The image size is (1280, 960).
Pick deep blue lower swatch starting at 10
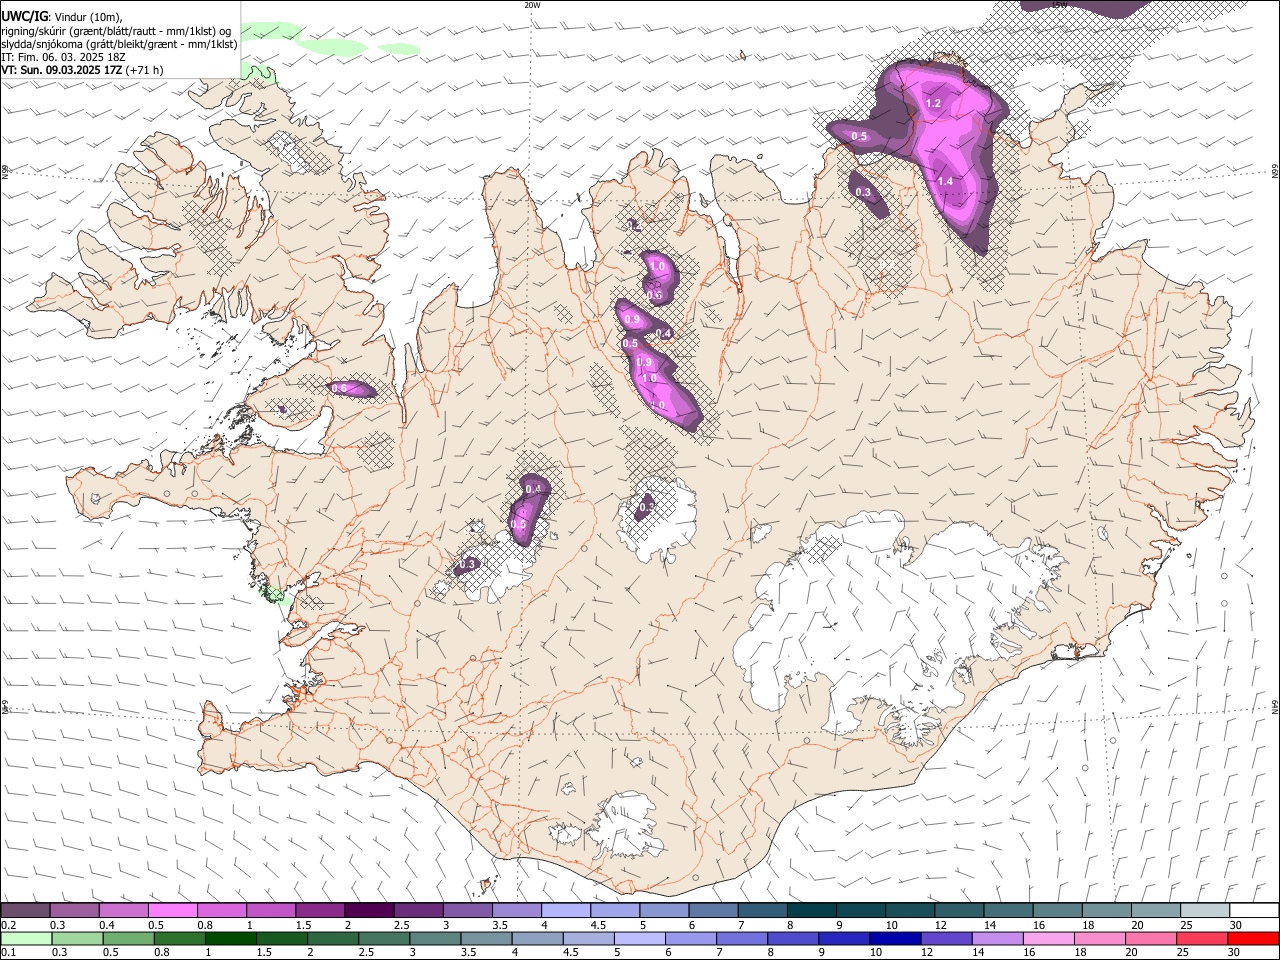[x=895, y=938]
